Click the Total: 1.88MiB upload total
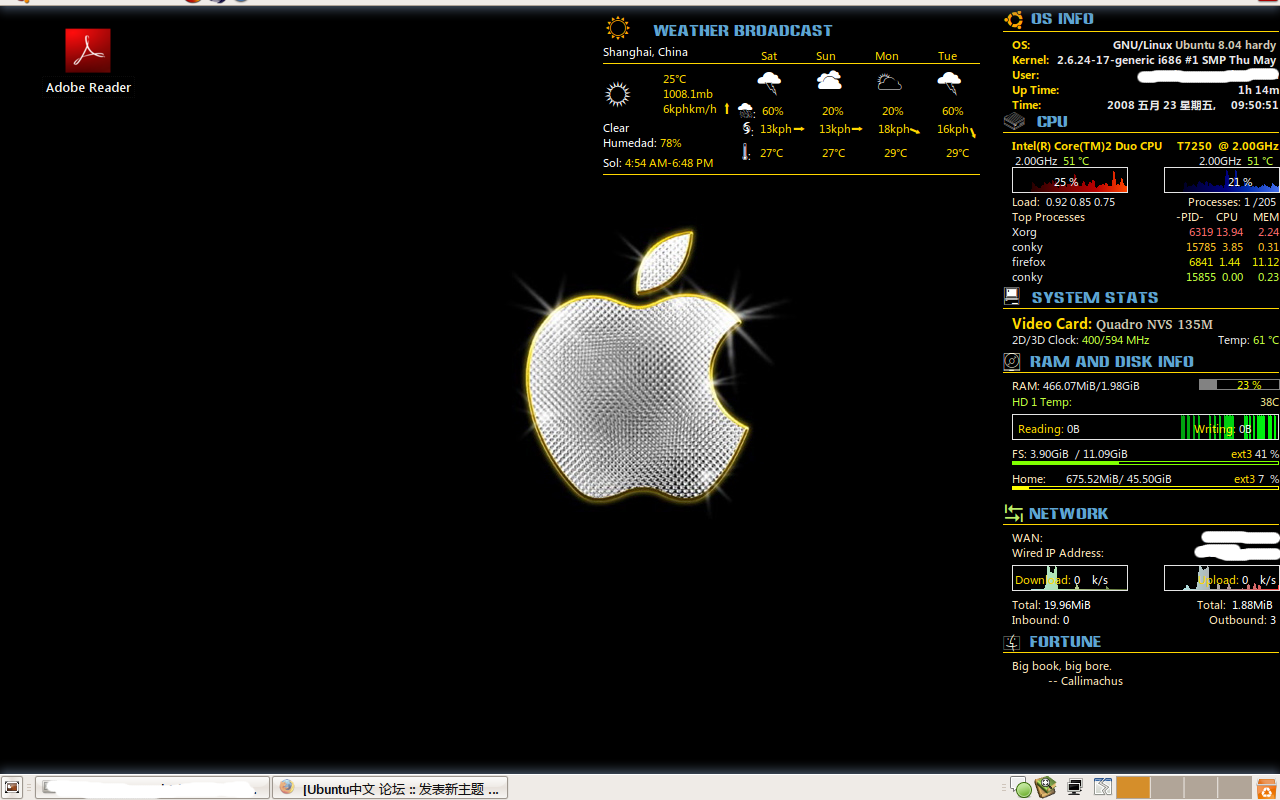The image size is (1280, 800). tap(1235, 605)
